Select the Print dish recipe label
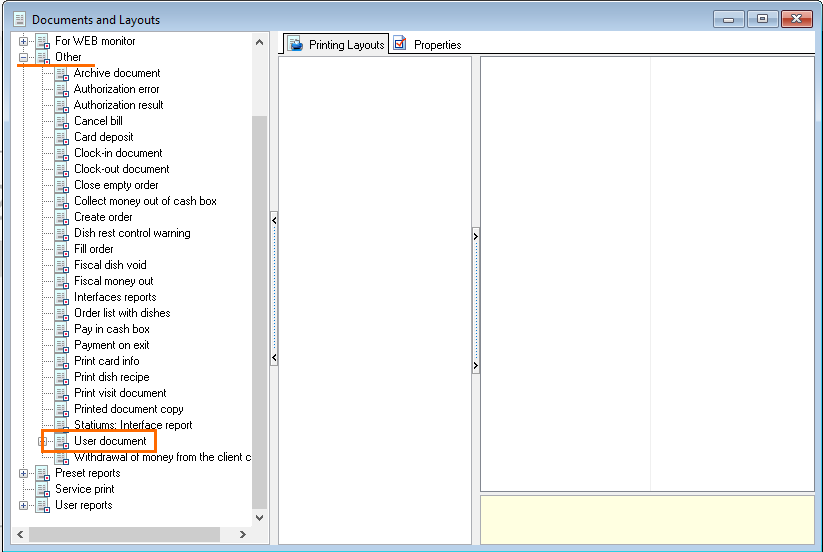Image resolution: width=823 pixels, height=552 pixels. [111, 377]
